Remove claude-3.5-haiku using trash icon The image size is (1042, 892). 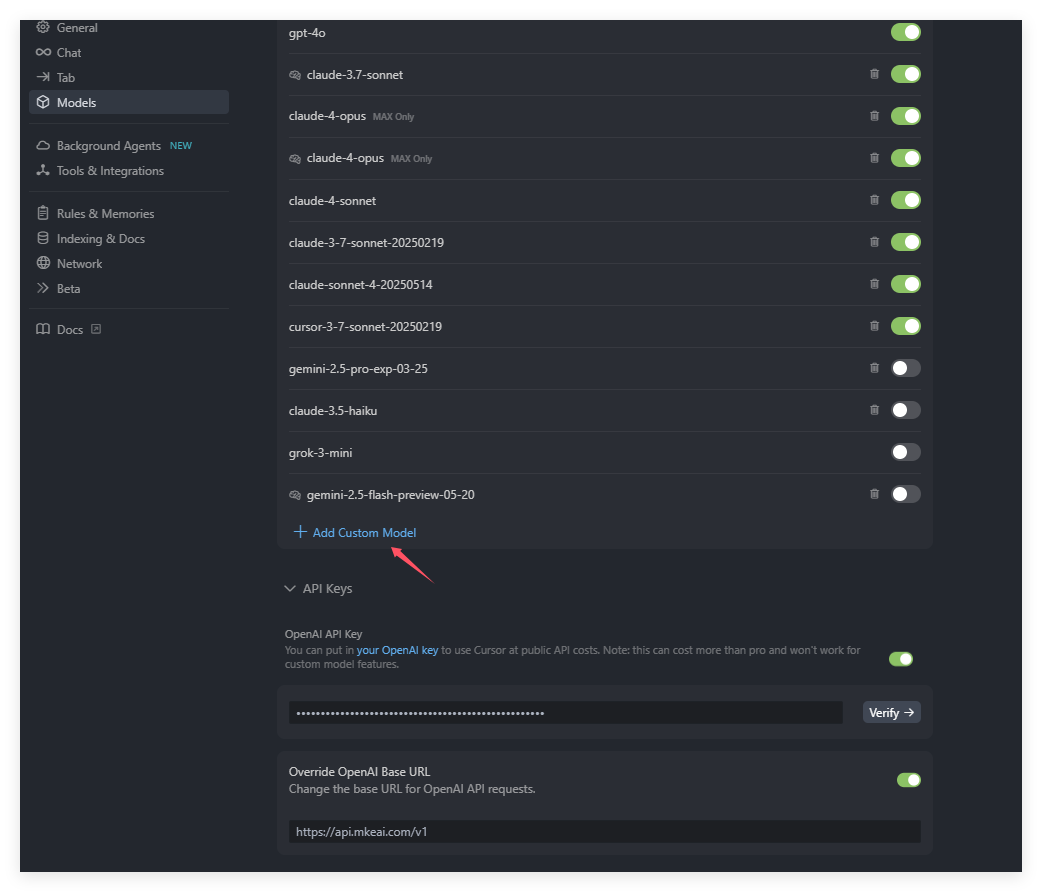[x=875, y=410]
